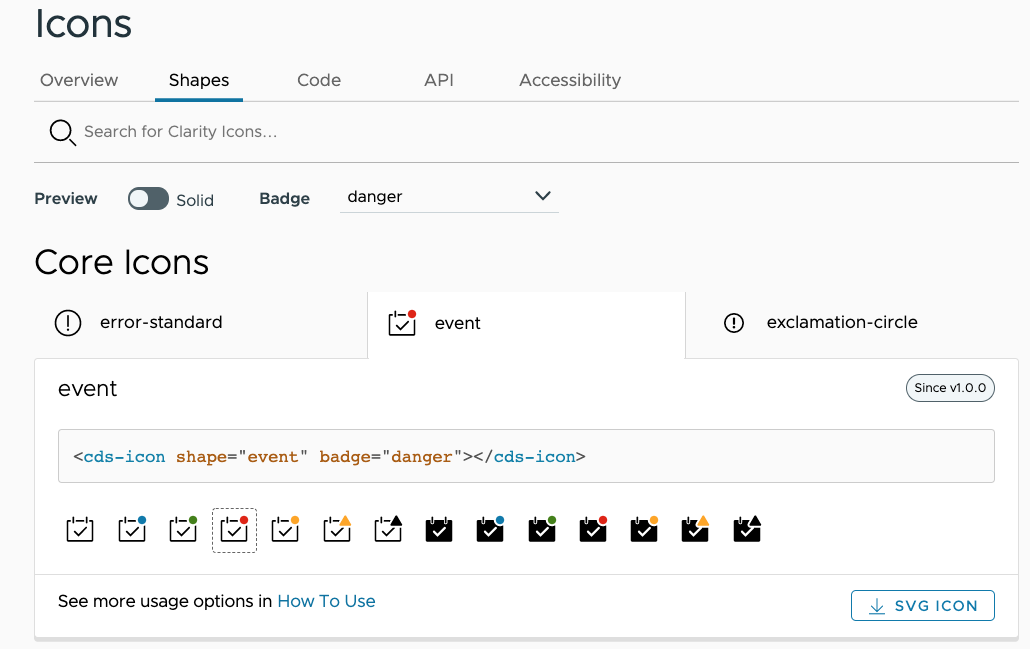Select solid event icon with blue badge

point(491,529)
